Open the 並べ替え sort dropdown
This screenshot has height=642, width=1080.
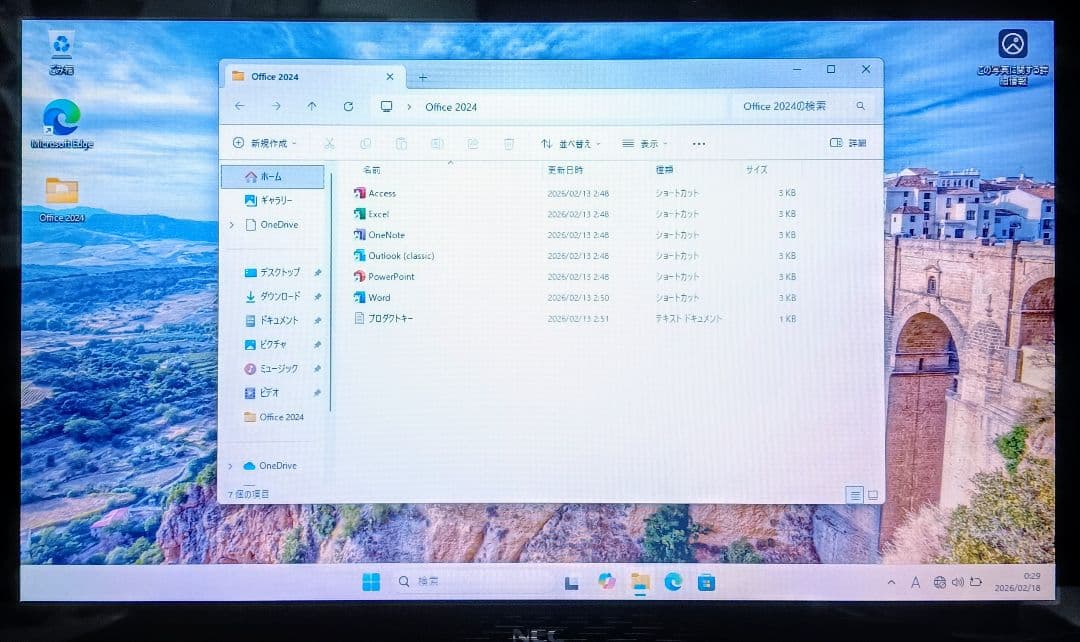[570, 143]
